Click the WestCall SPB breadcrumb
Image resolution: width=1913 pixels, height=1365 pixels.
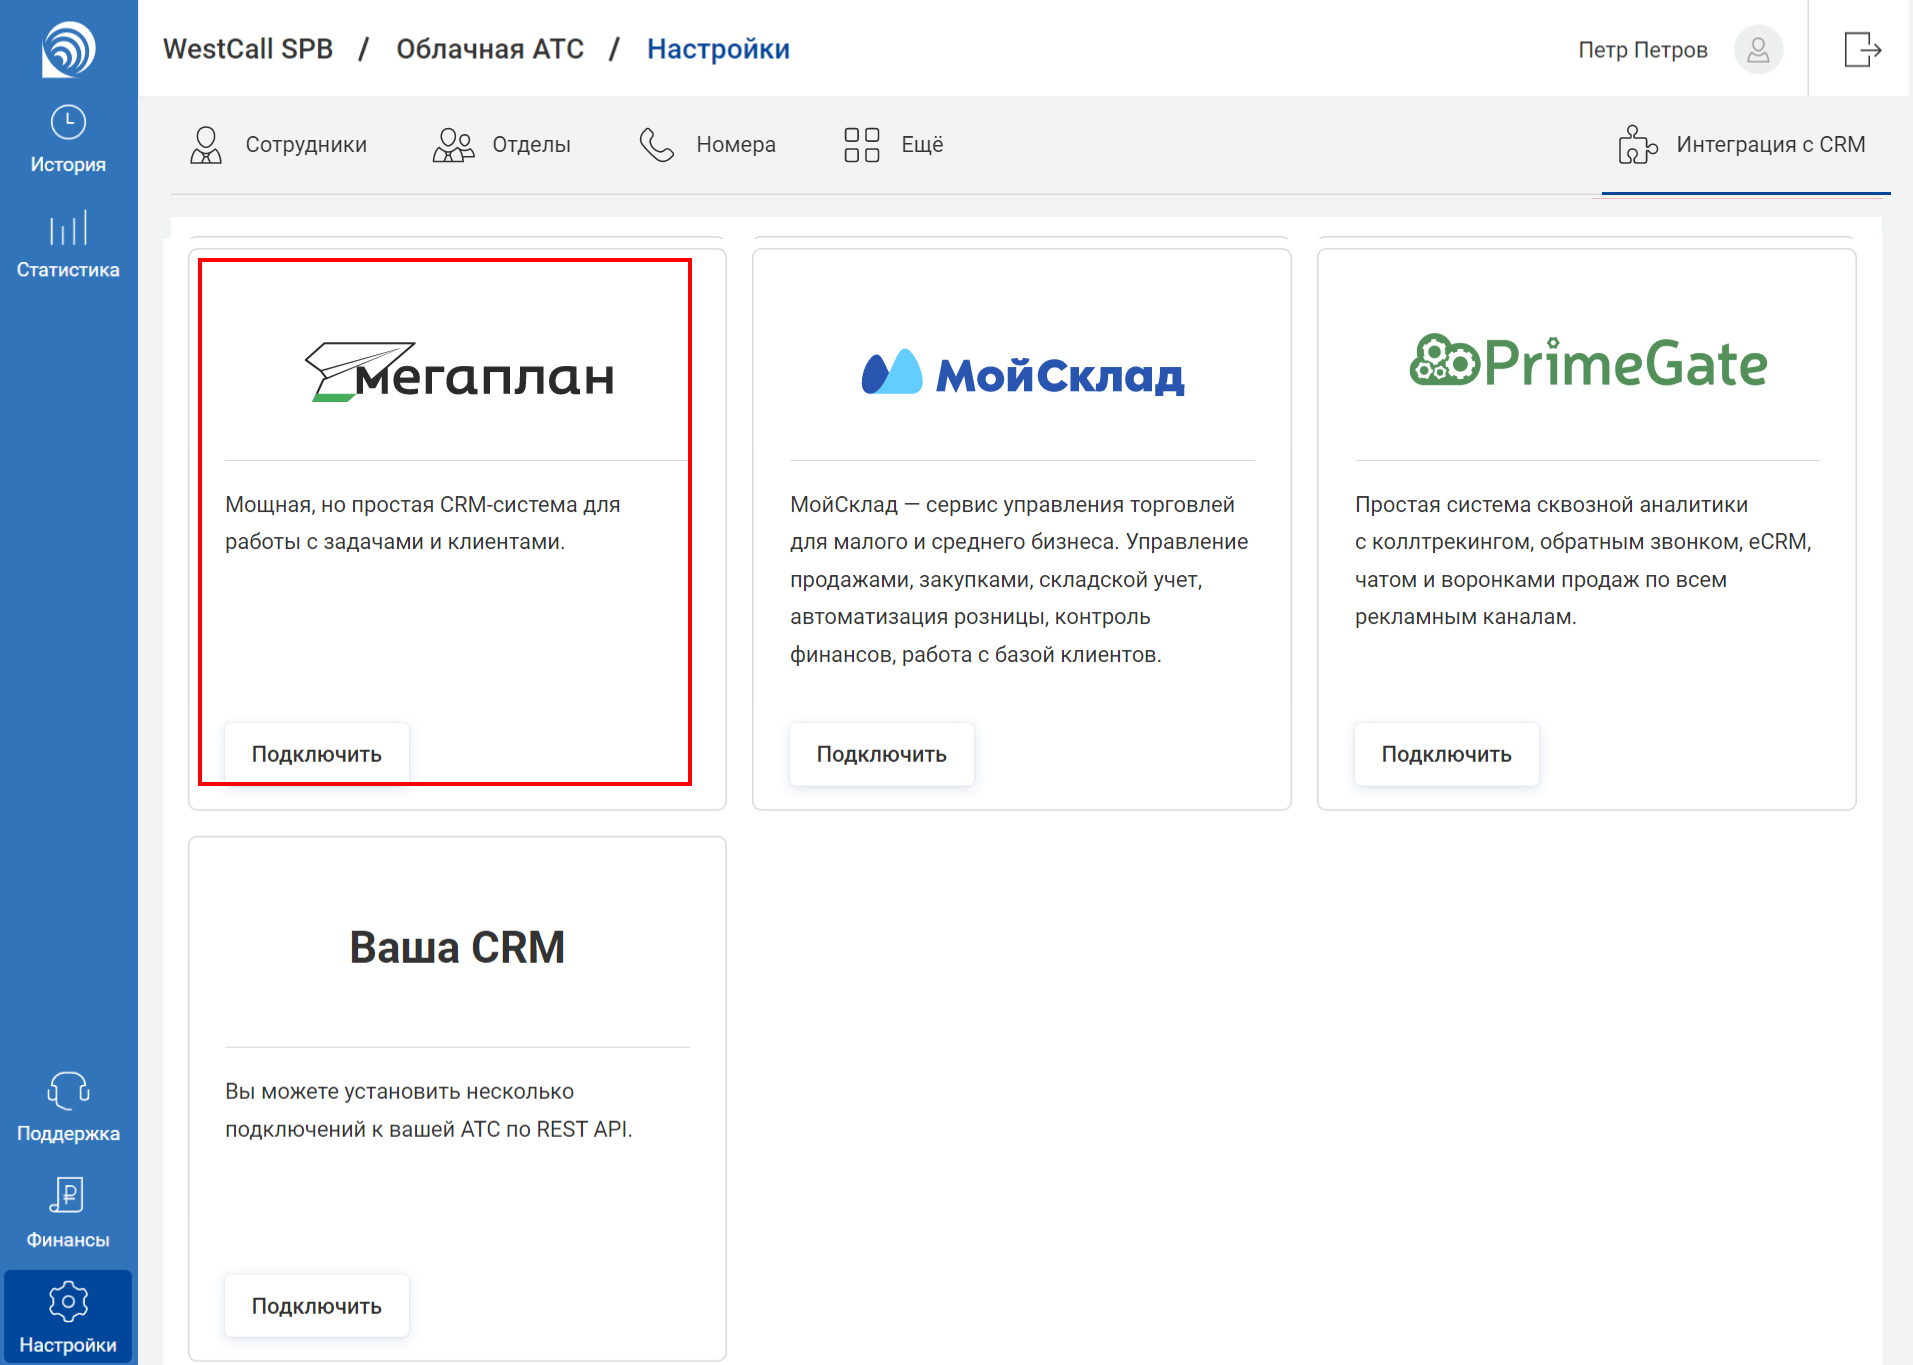tap(248, 49)
